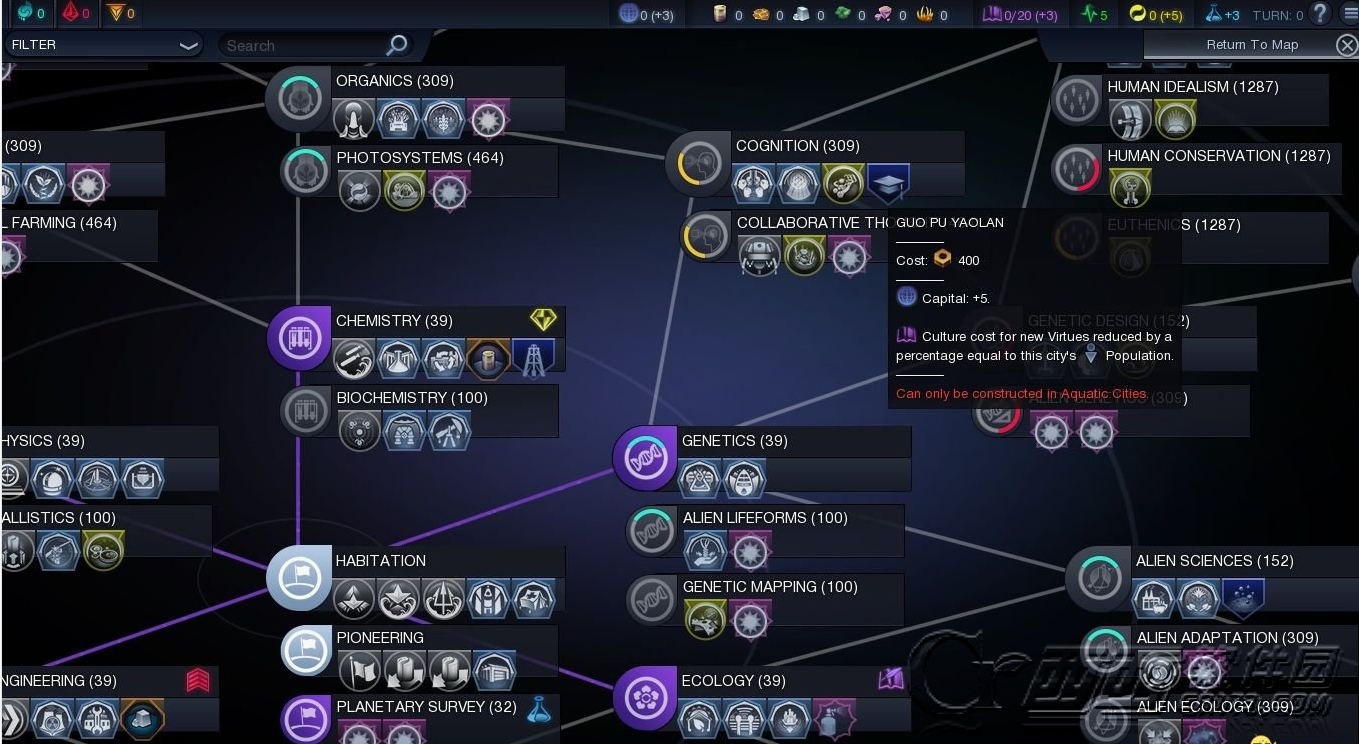Click the TURN: 0 counter
The height and width of the screenshot is (744, 1359).
pyautogui.click(x=1278, y=15)
